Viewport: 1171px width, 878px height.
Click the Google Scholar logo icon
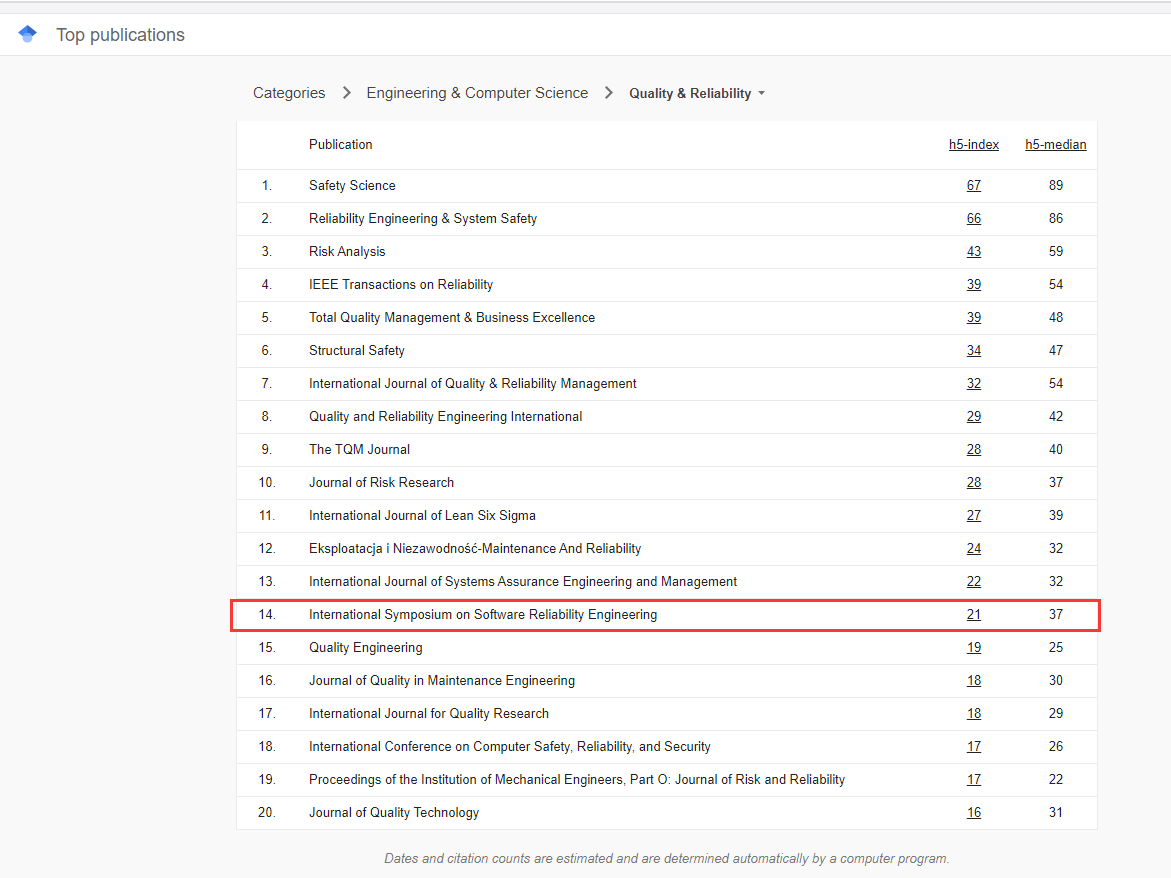(x=28, y=34)
